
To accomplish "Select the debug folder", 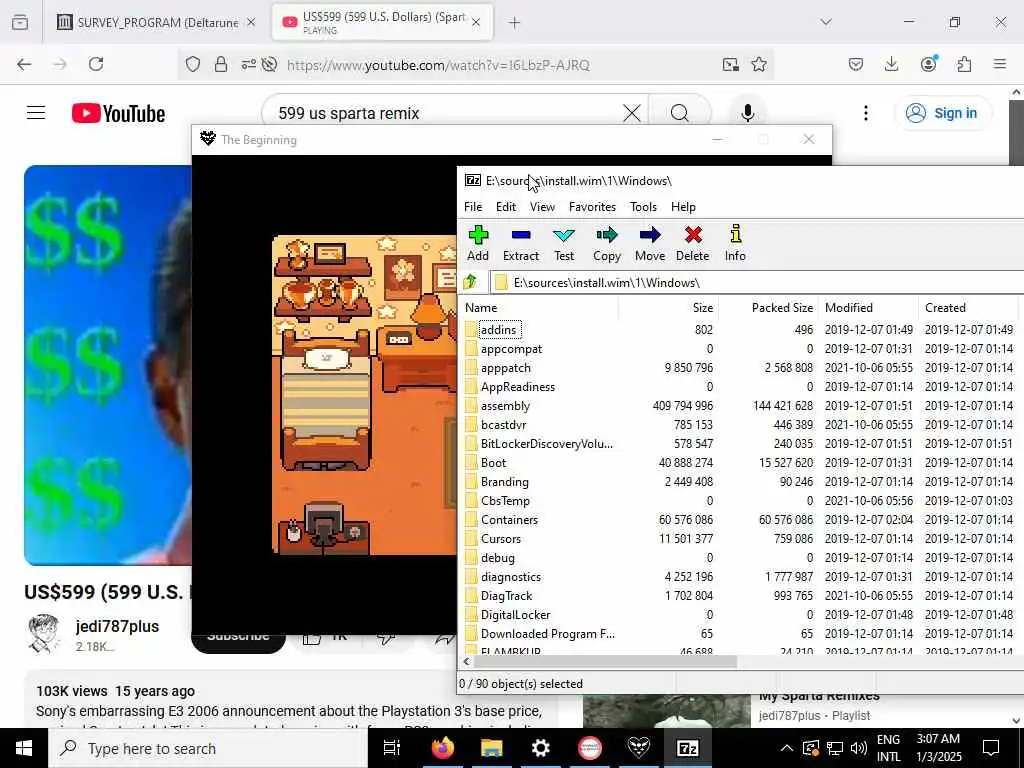I will pos(497,557).
